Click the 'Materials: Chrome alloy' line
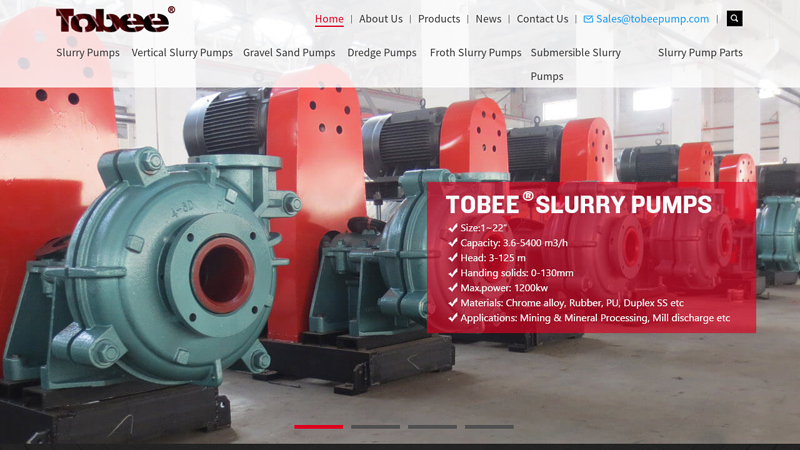Image resolution: width=800 pixels, height=450 pixels. (x=572, y=303)
